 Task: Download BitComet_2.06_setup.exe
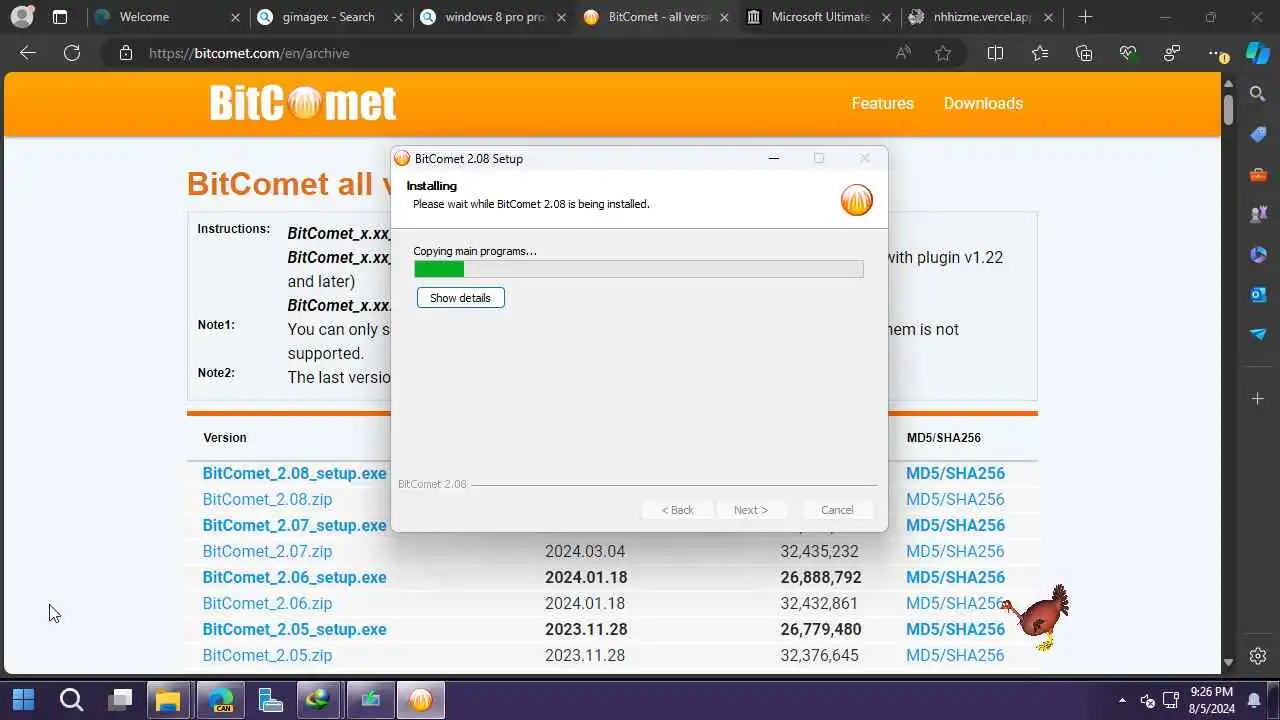click(294, 577)
